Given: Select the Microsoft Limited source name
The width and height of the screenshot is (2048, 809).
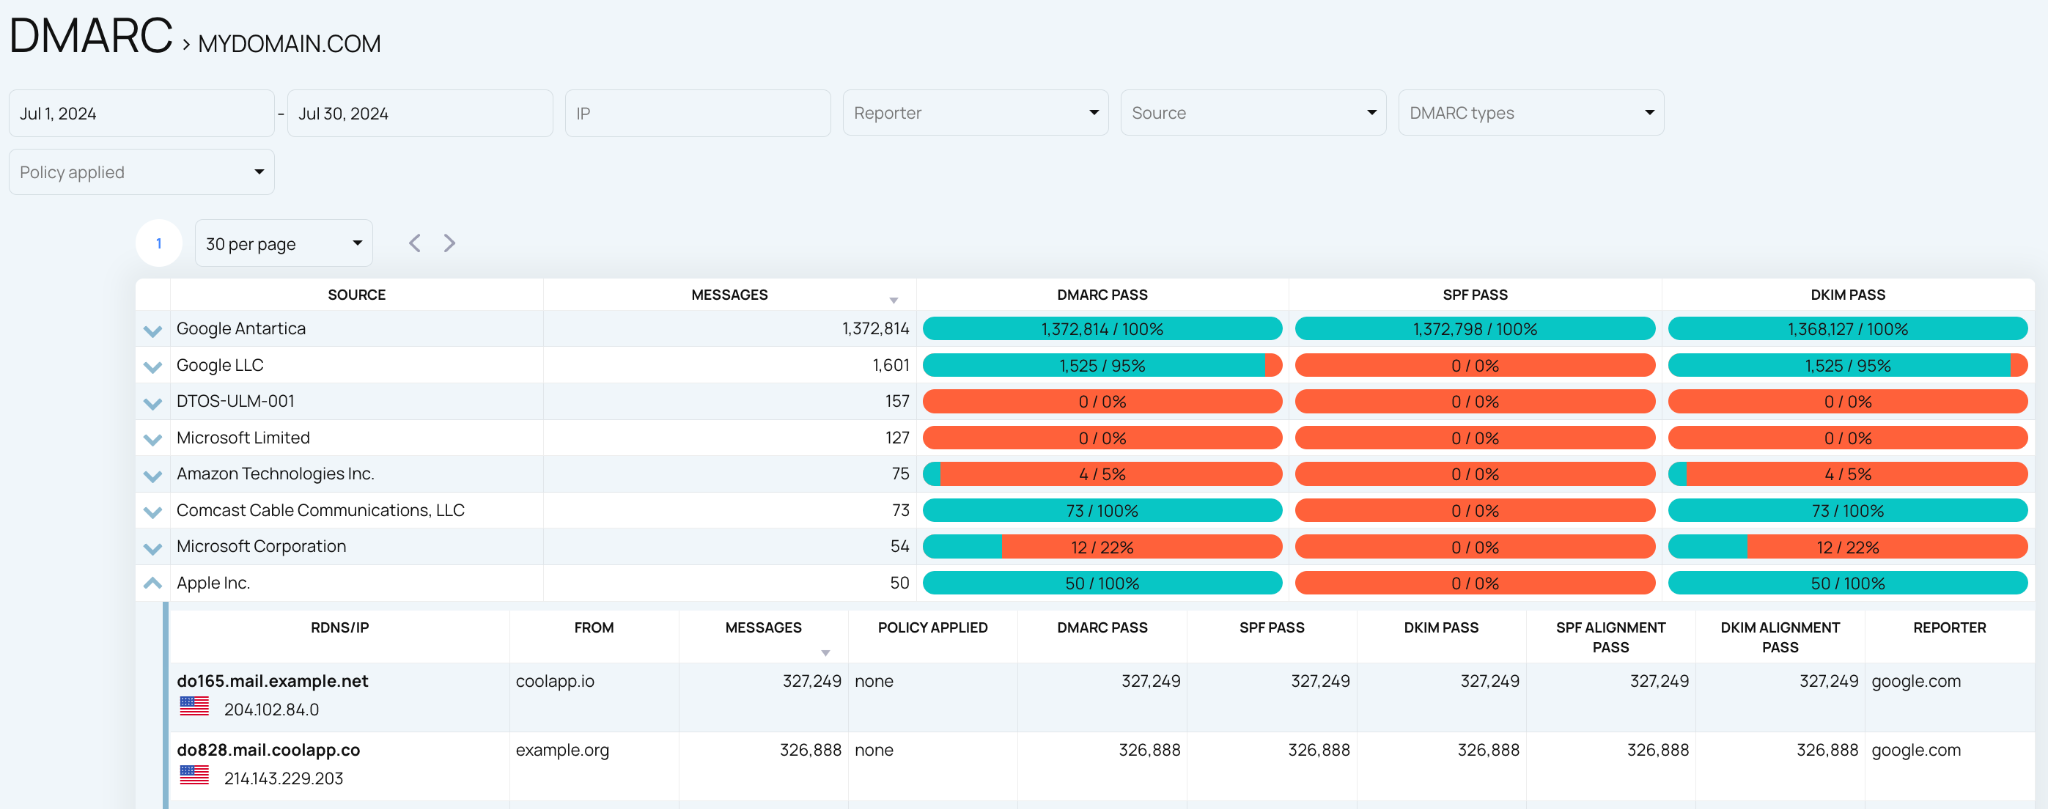Looking at the screenshot, I should 243,438.
